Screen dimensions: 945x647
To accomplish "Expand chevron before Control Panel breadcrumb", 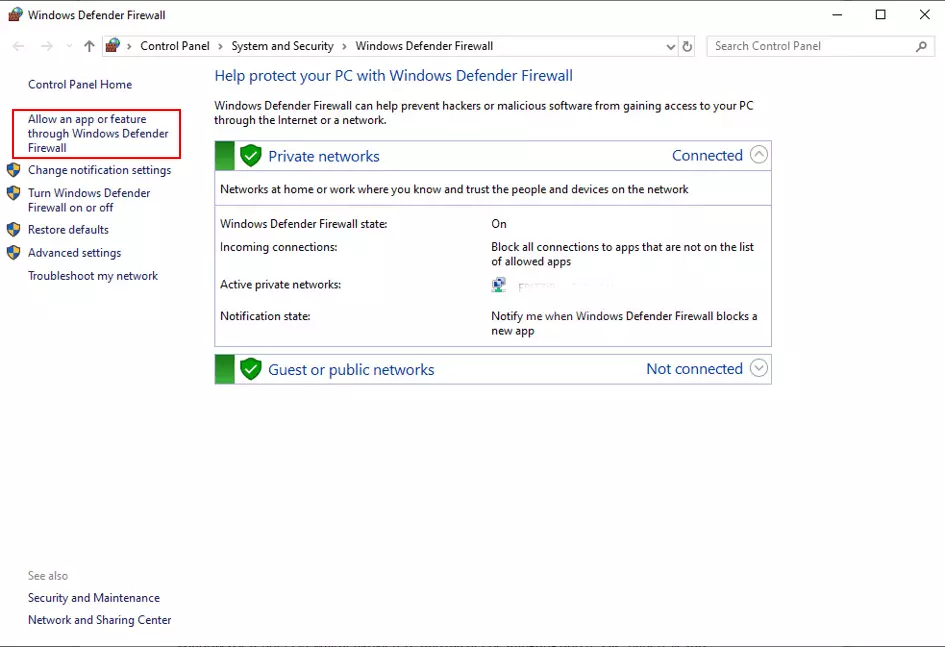I will pos(129,46).
